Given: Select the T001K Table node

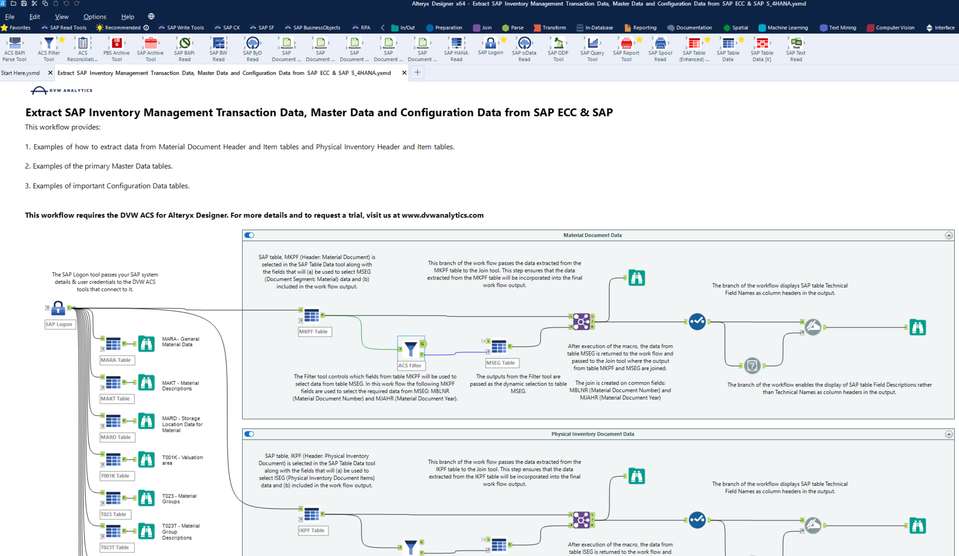Looking at the screenshot, I should point(113,460).
